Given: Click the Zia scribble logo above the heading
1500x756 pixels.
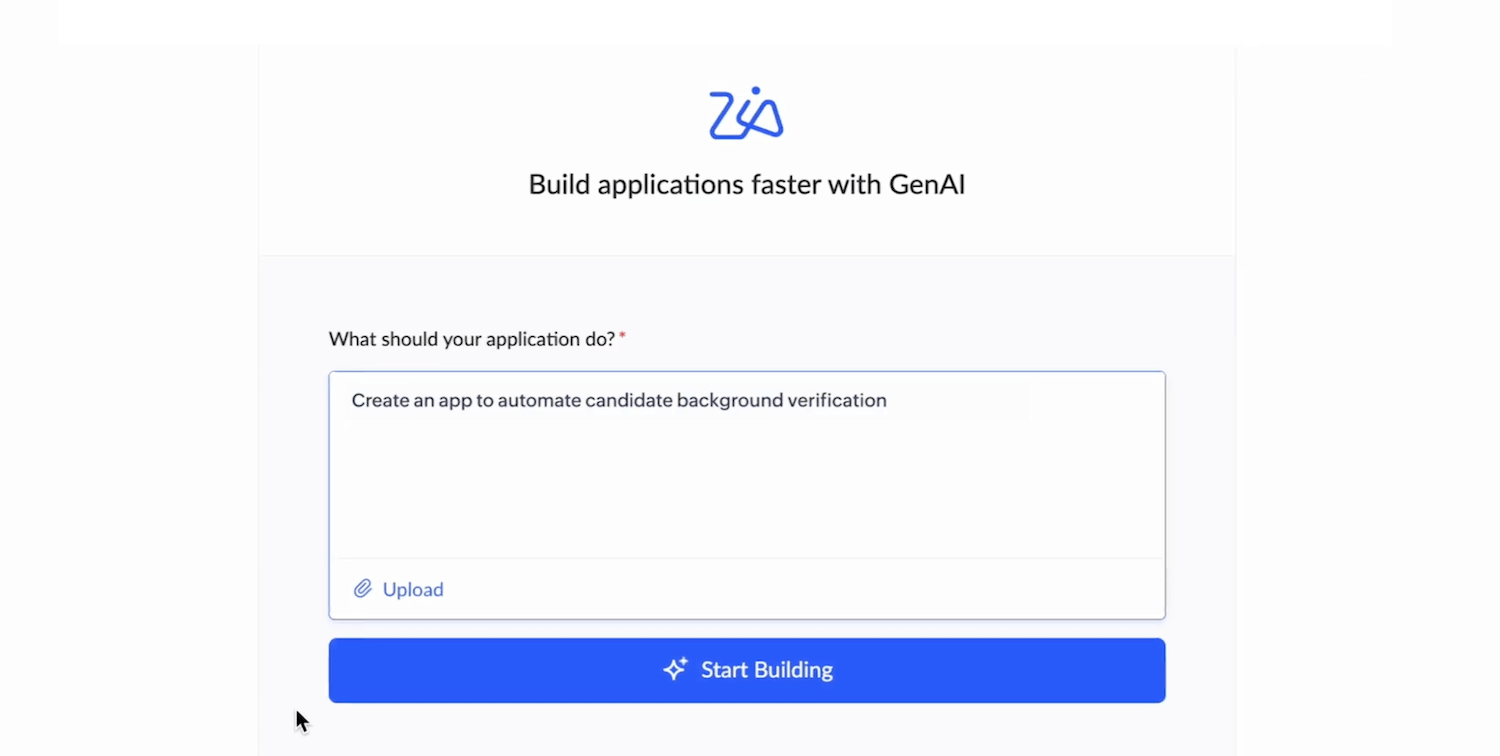Looking at the screenshot, I should [745, 112].
